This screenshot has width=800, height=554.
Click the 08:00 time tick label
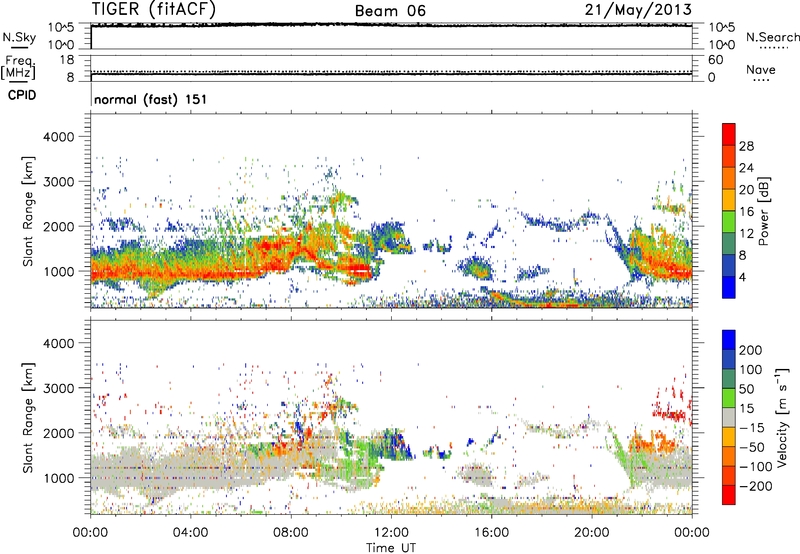291,533
